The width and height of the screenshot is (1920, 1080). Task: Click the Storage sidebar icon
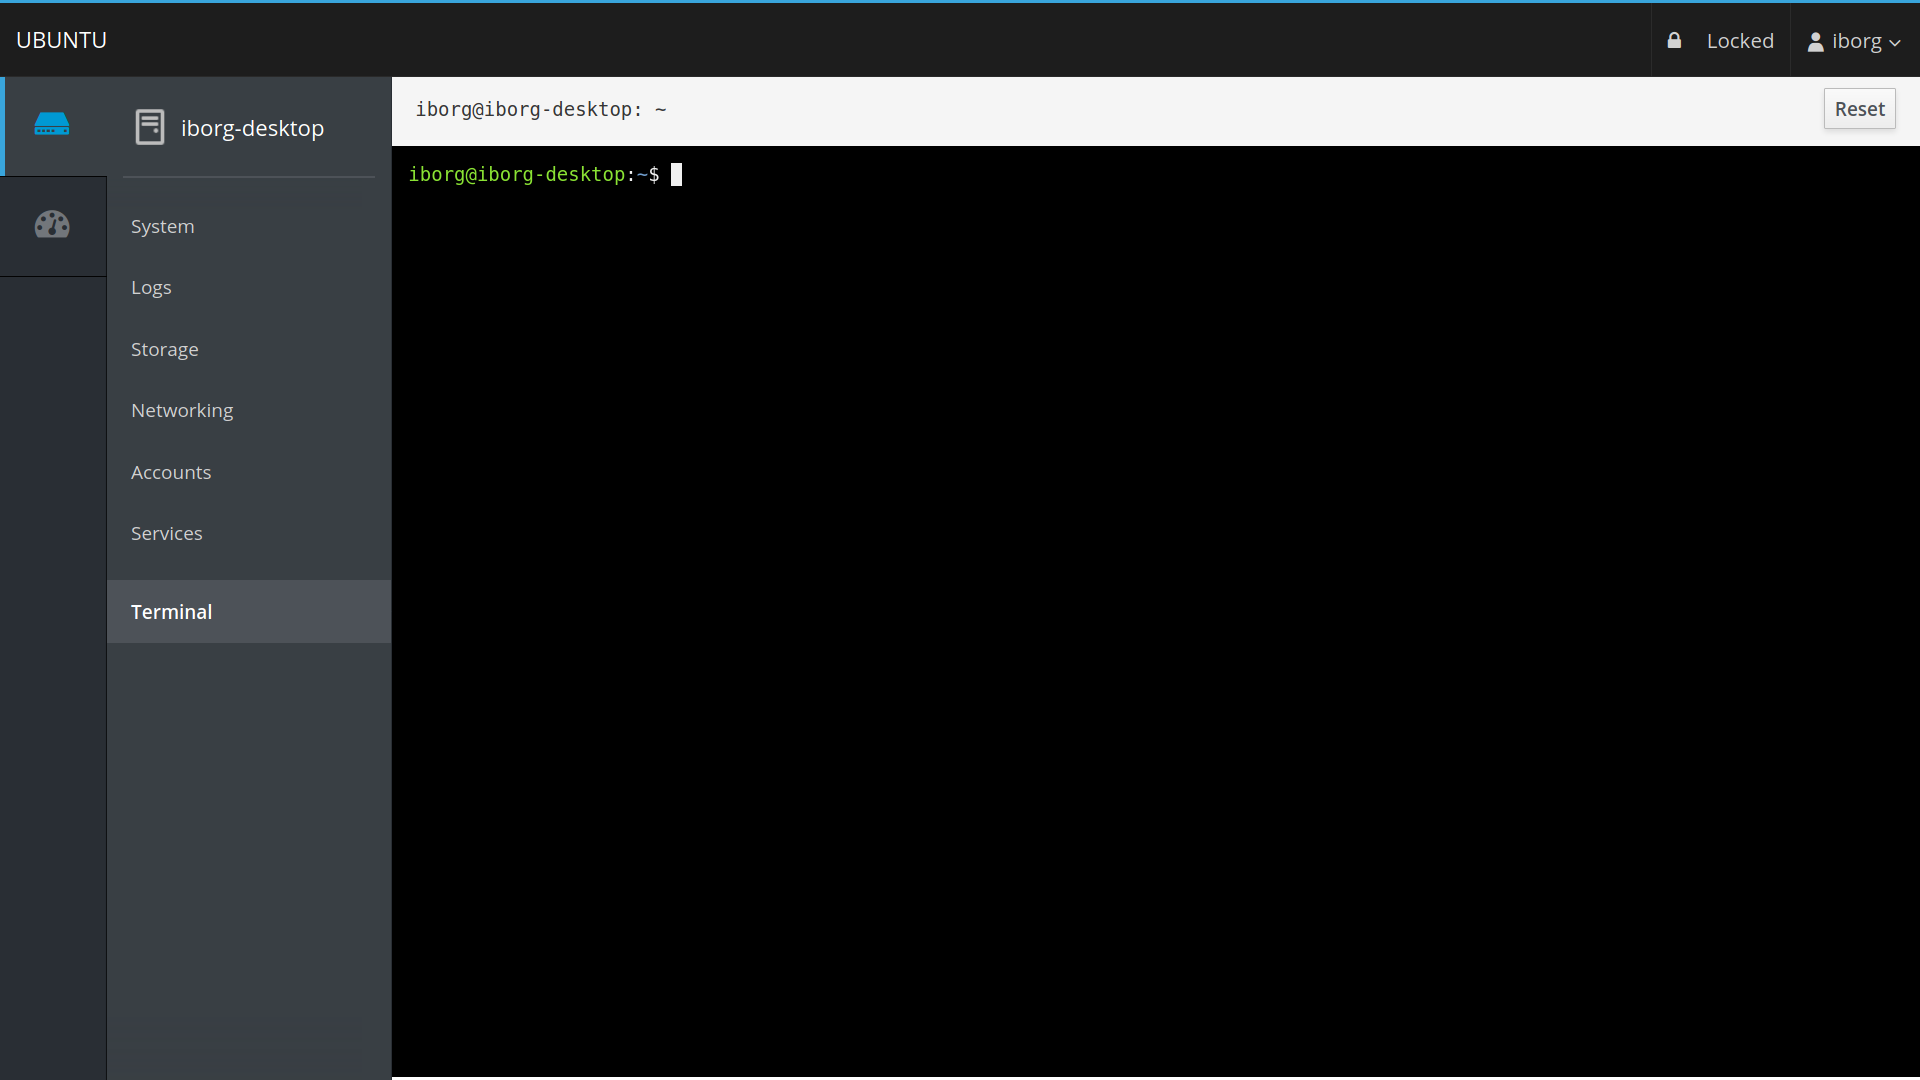coord(164,348)
